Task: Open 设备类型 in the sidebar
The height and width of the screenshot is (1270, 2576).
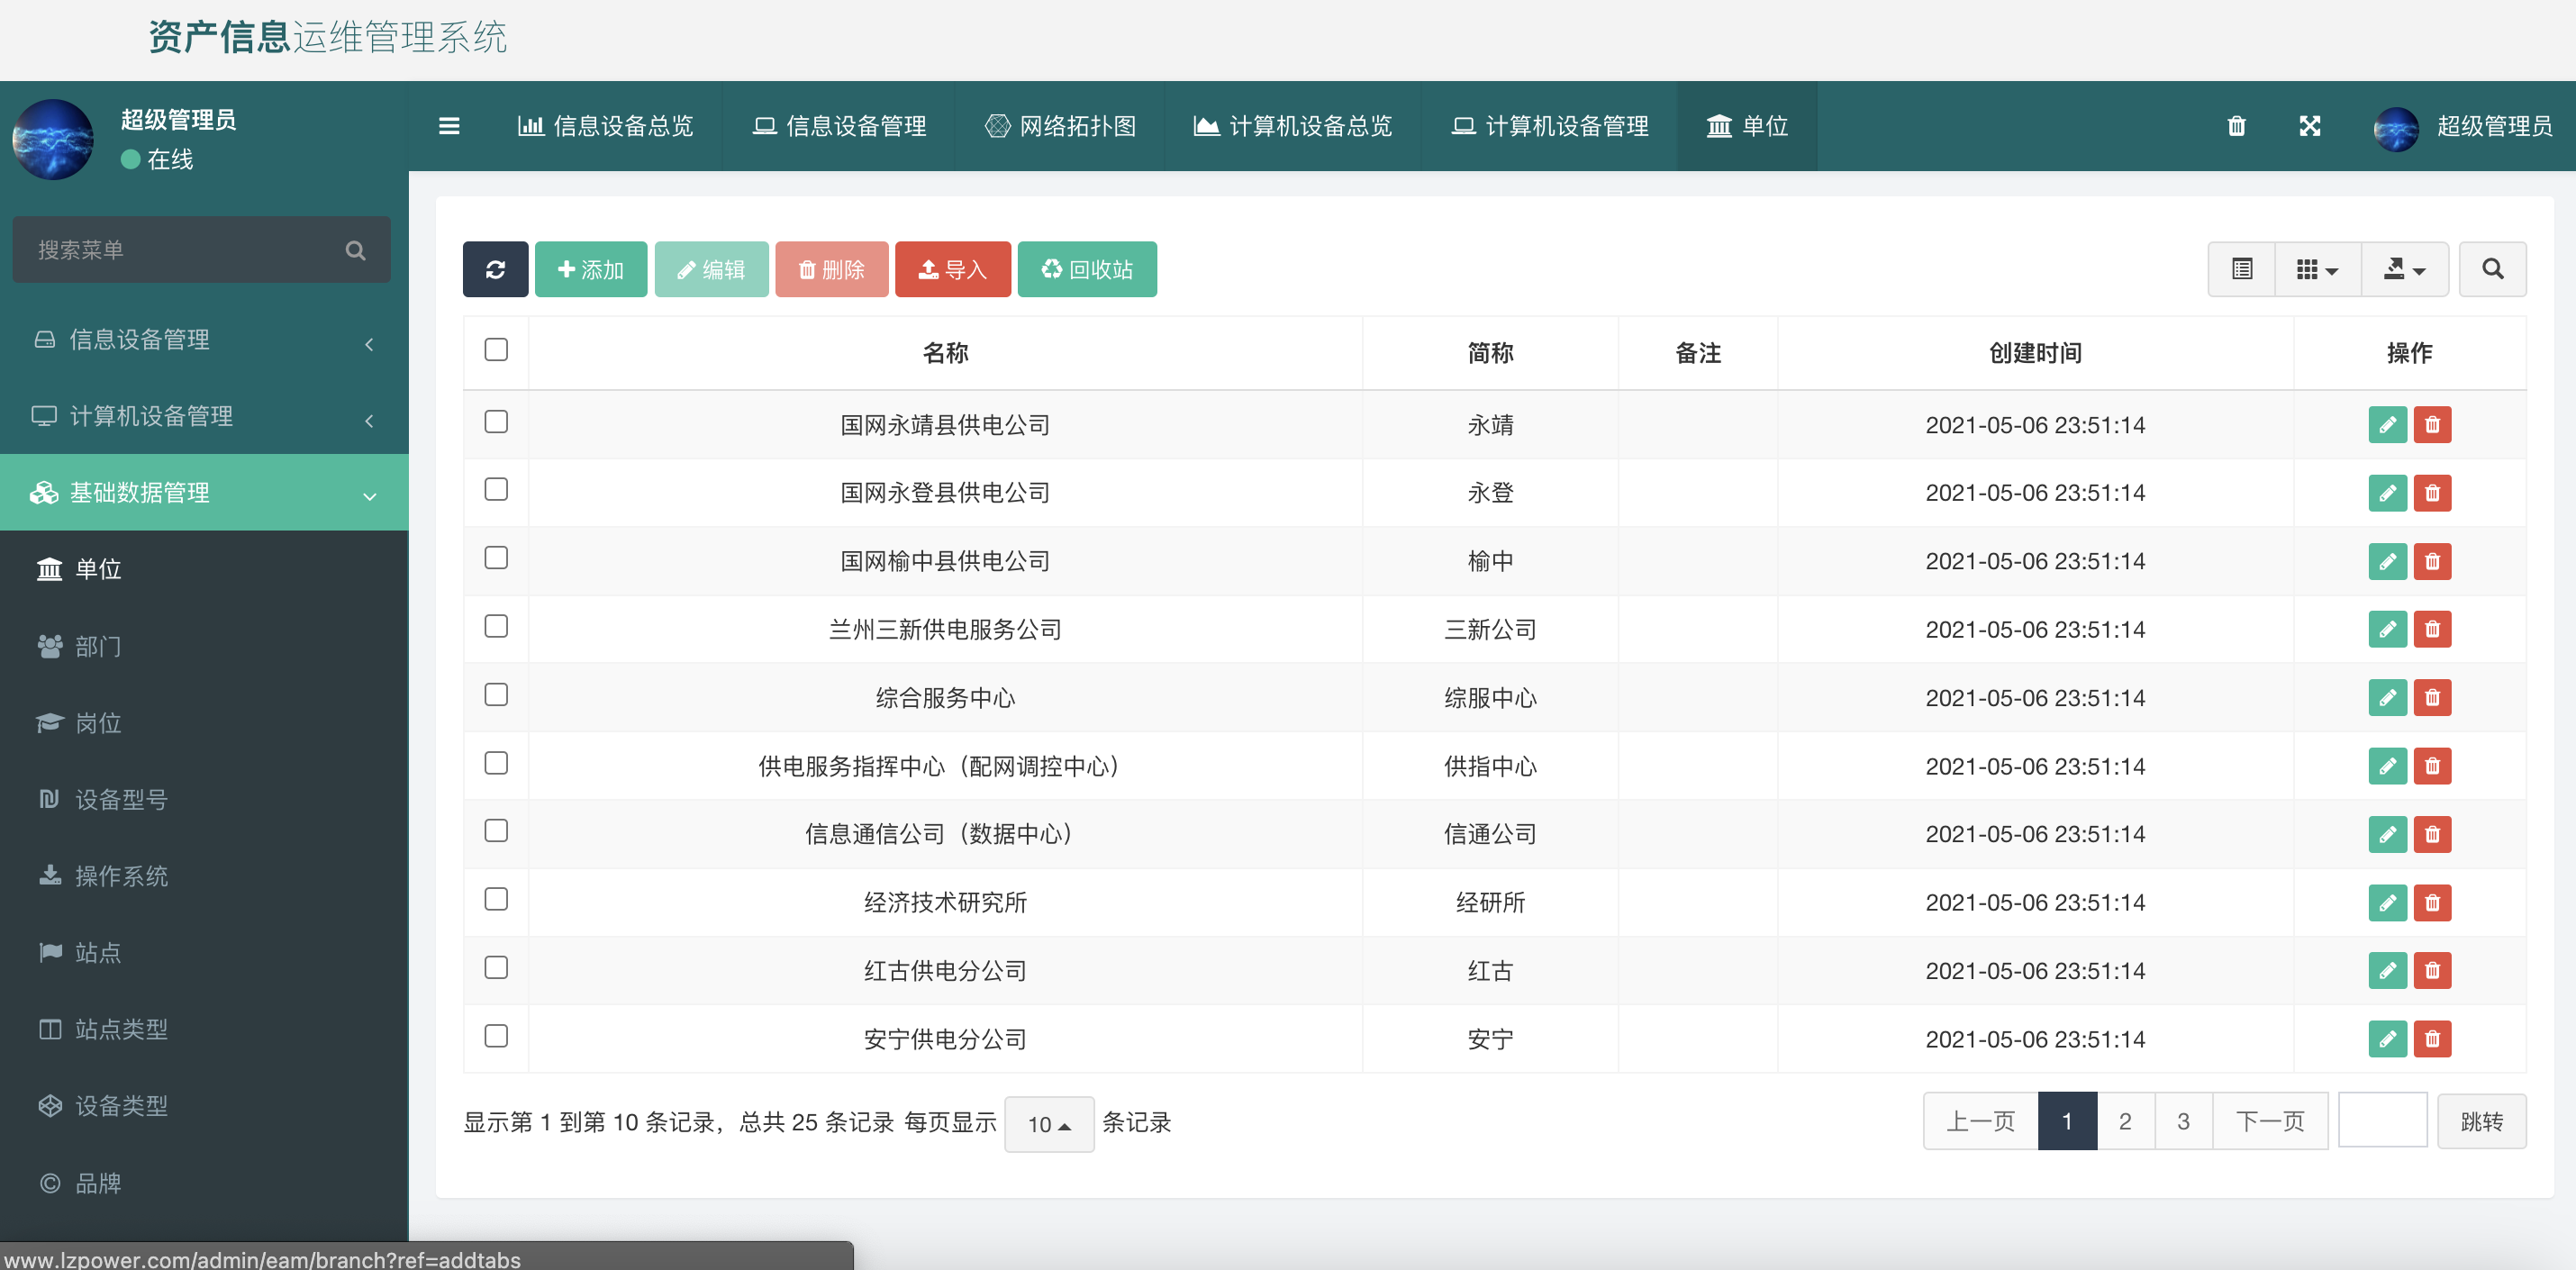Action: click(204, 1106)
